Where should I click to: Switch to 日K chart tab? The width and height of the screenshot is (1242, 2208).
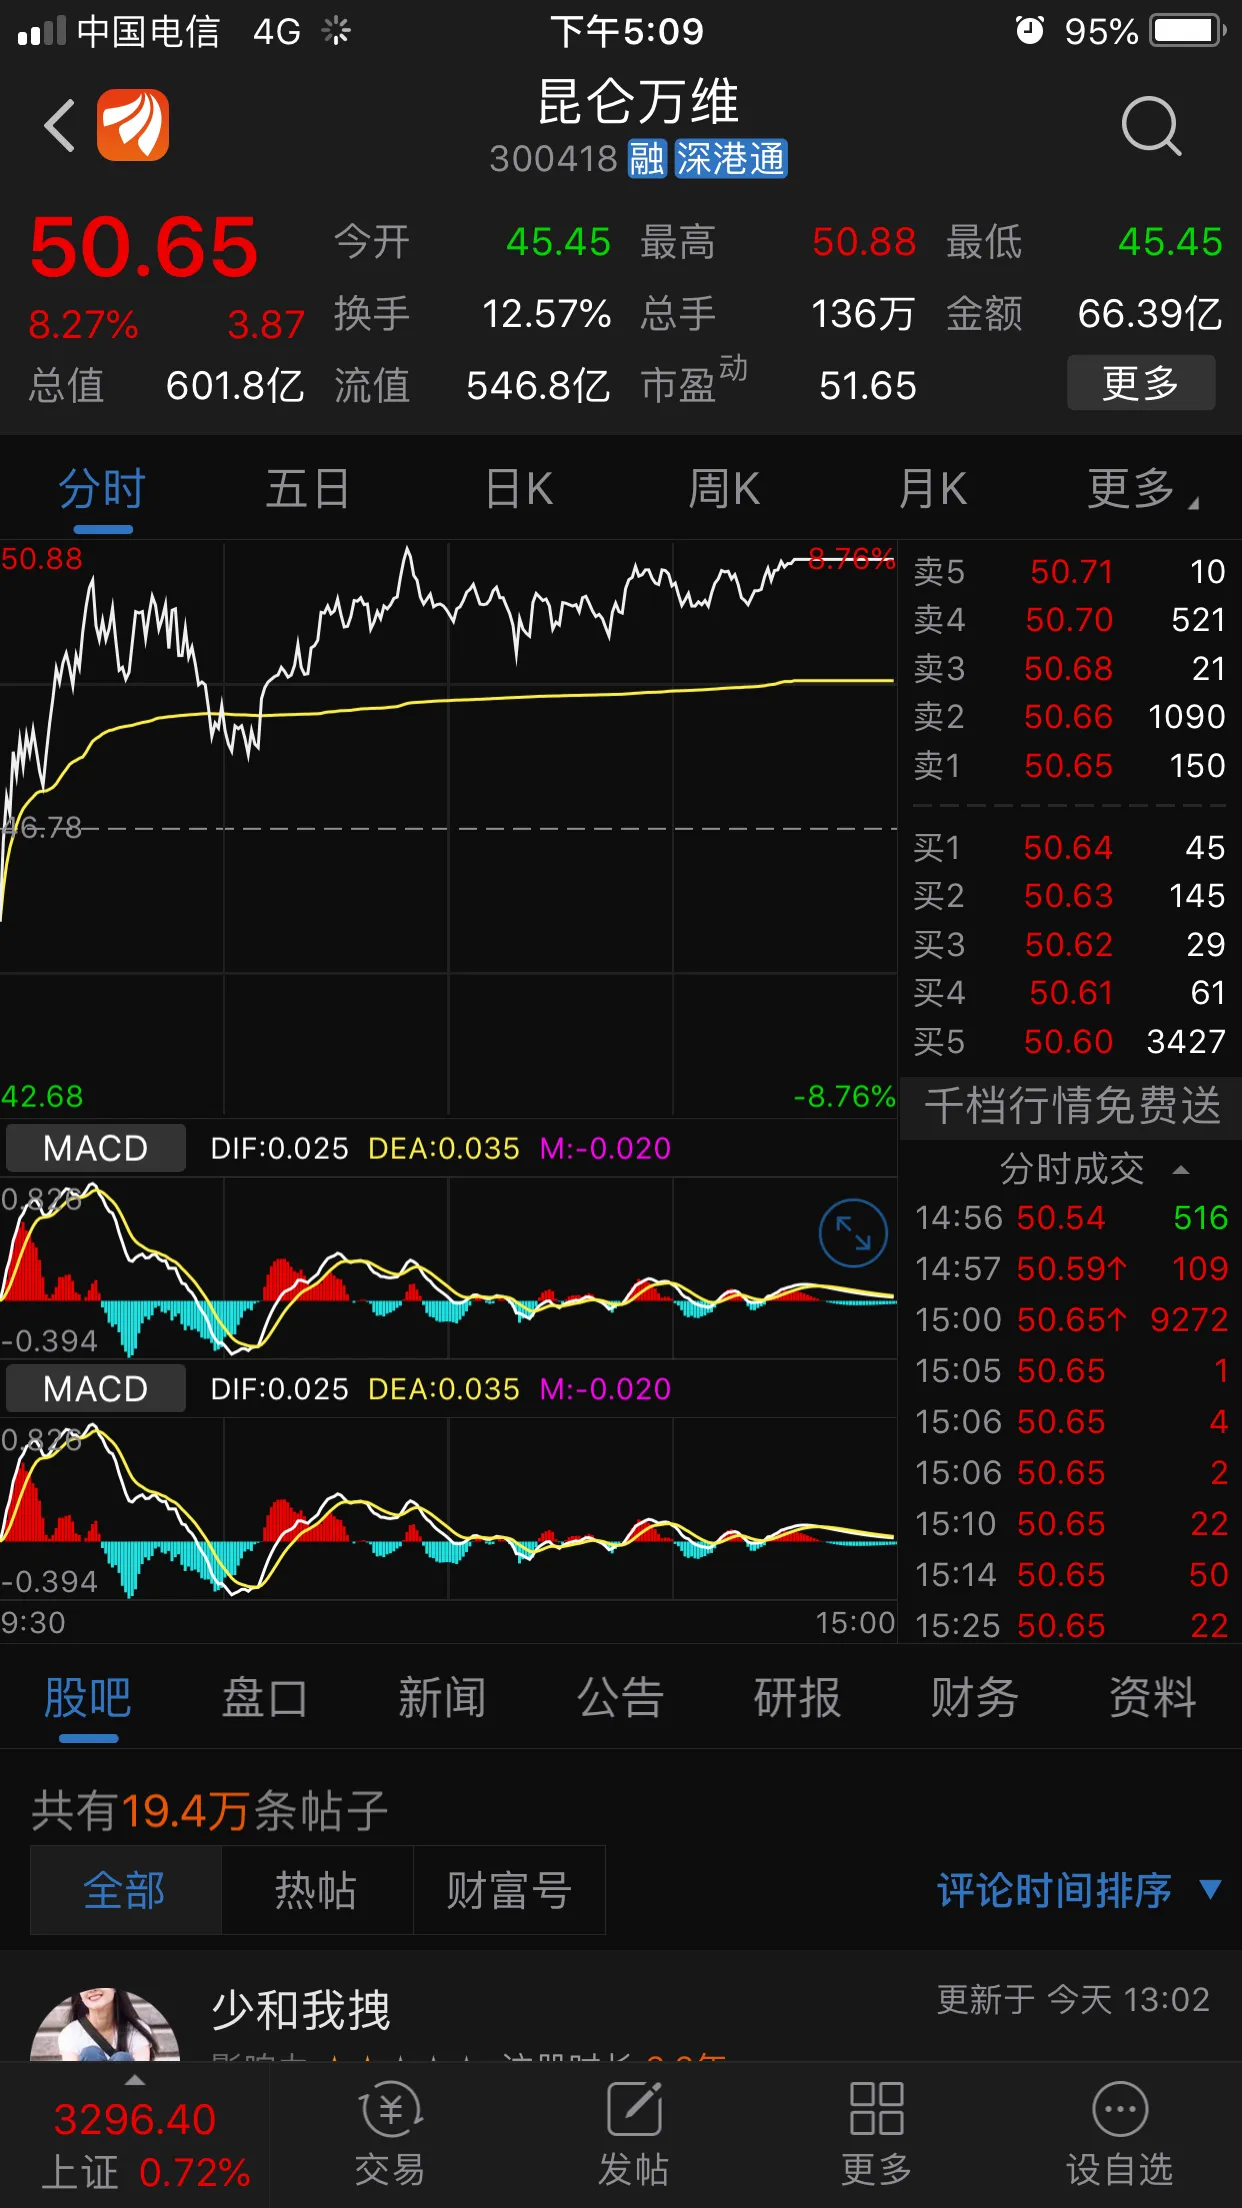tap(519, 490)
